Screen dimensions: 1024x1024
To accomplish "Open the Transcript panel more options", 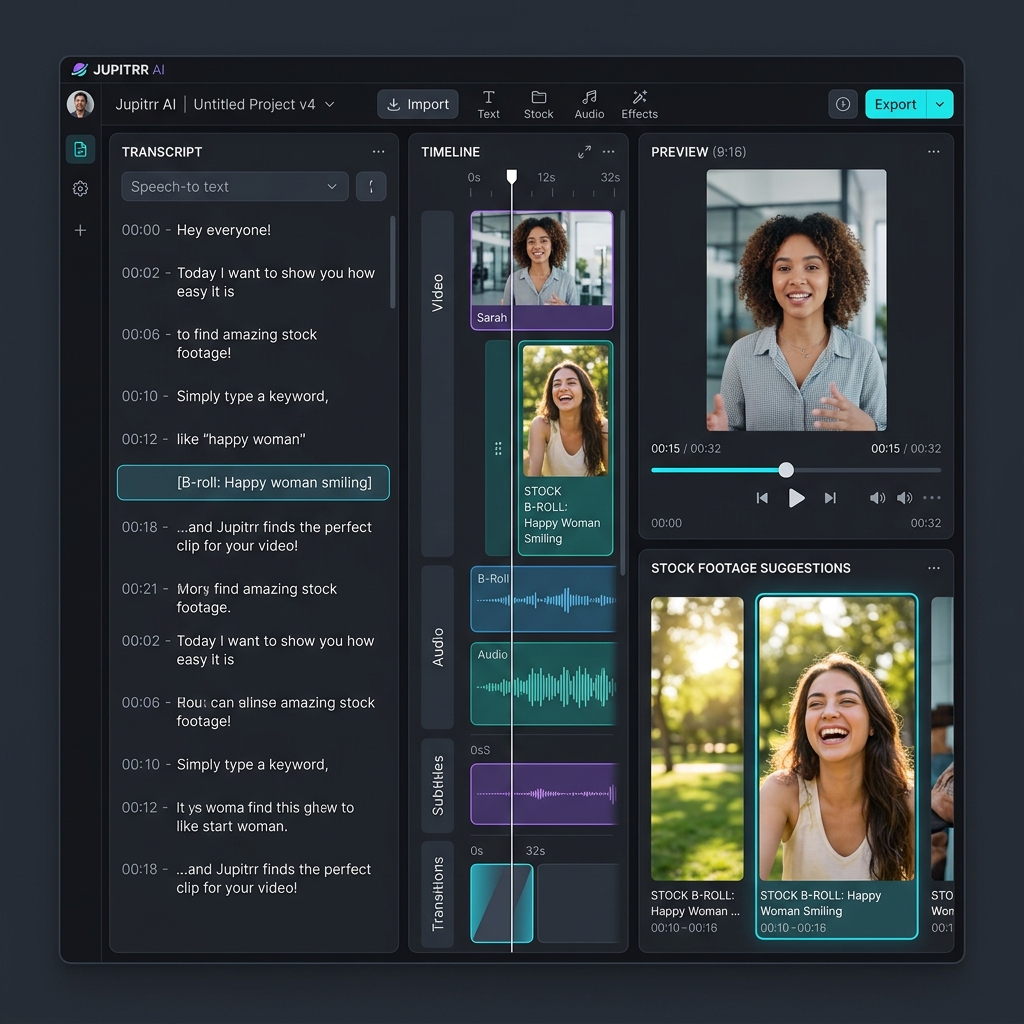I will coord(378,152).
